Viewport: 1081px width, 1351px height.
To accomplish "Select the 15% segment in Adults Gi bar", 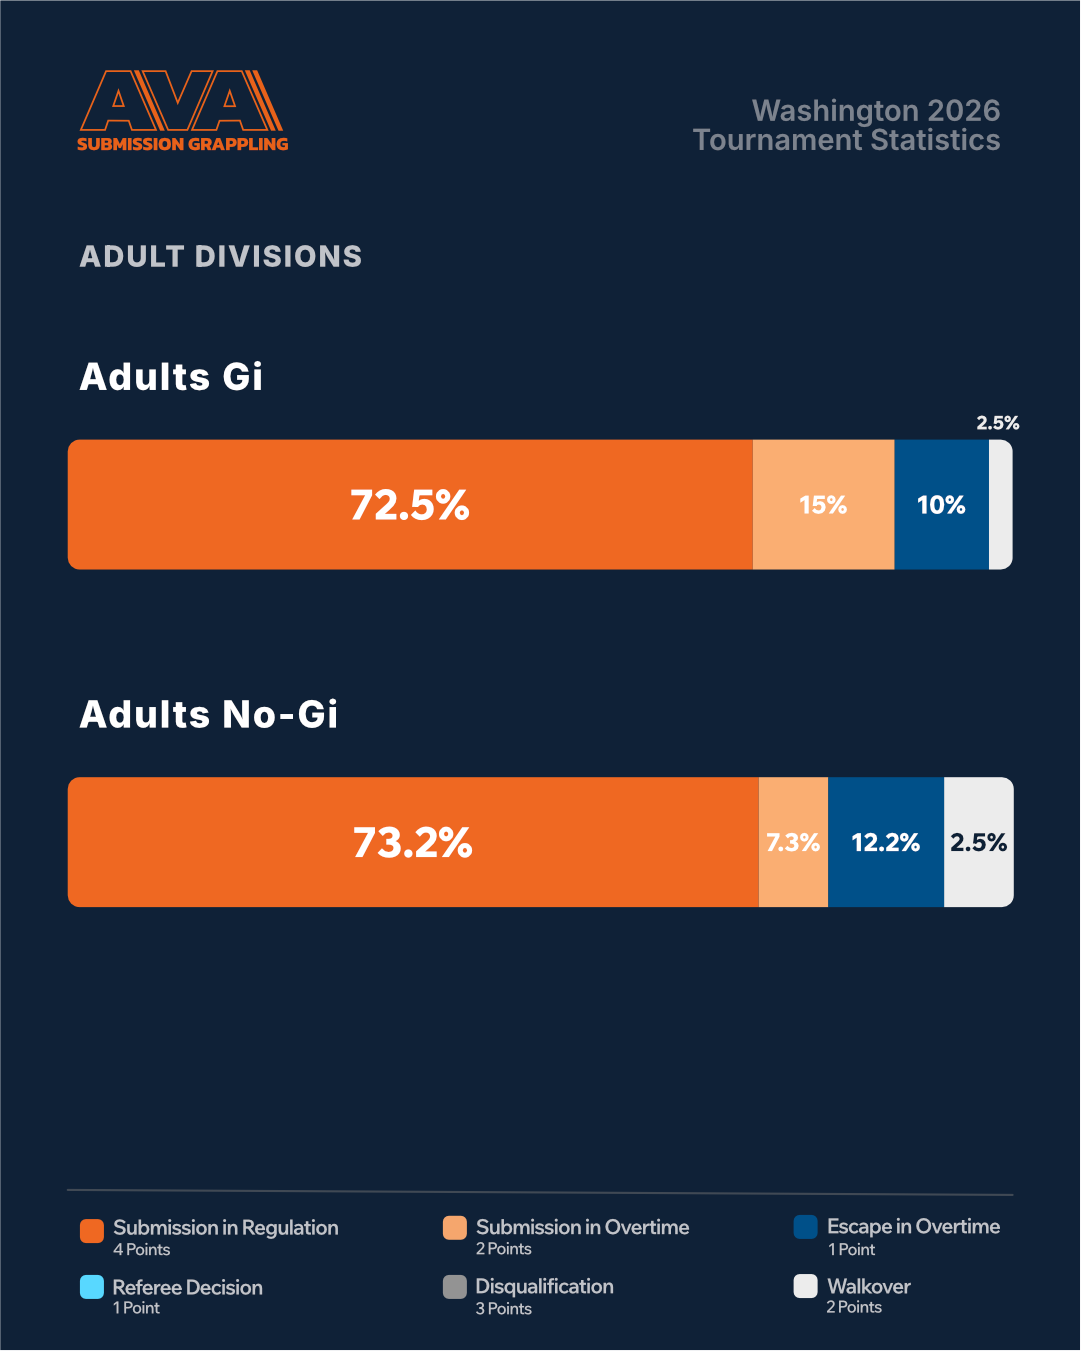I will coord(824,505).
